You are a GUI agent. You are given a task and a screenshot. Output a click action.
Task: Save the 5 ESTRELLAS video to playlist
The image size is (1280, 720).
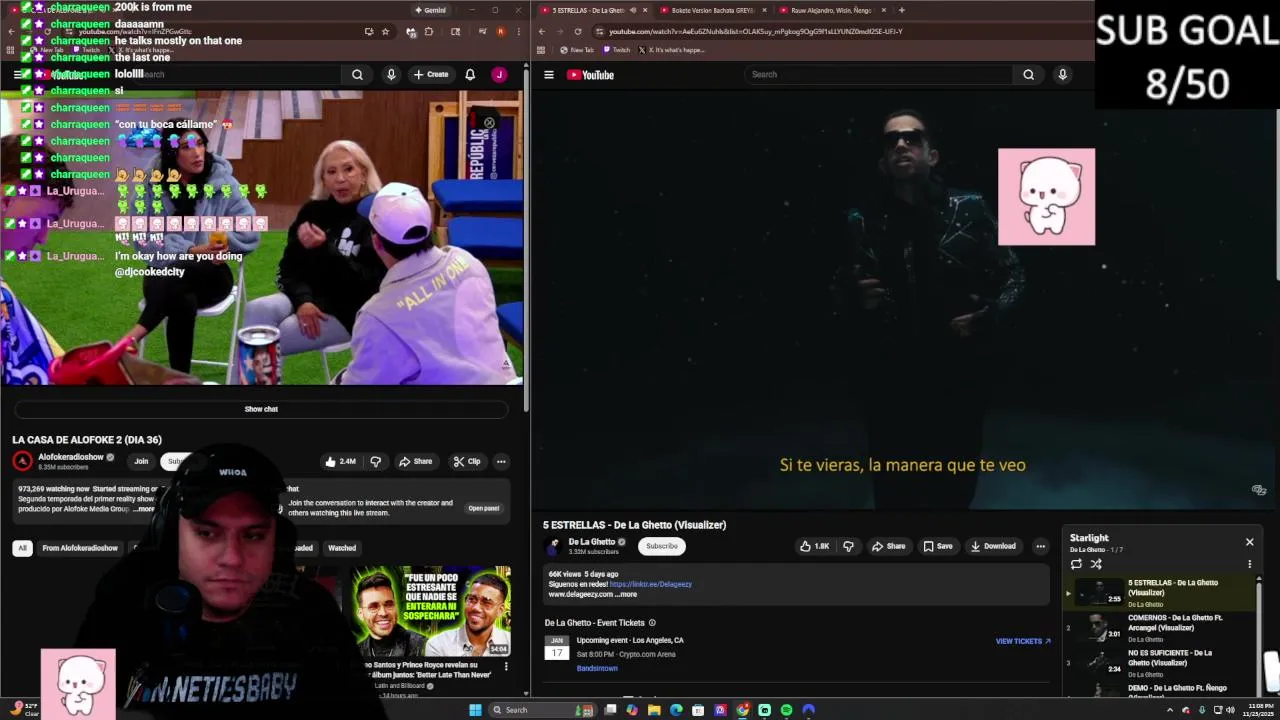(x=938, y=546)
